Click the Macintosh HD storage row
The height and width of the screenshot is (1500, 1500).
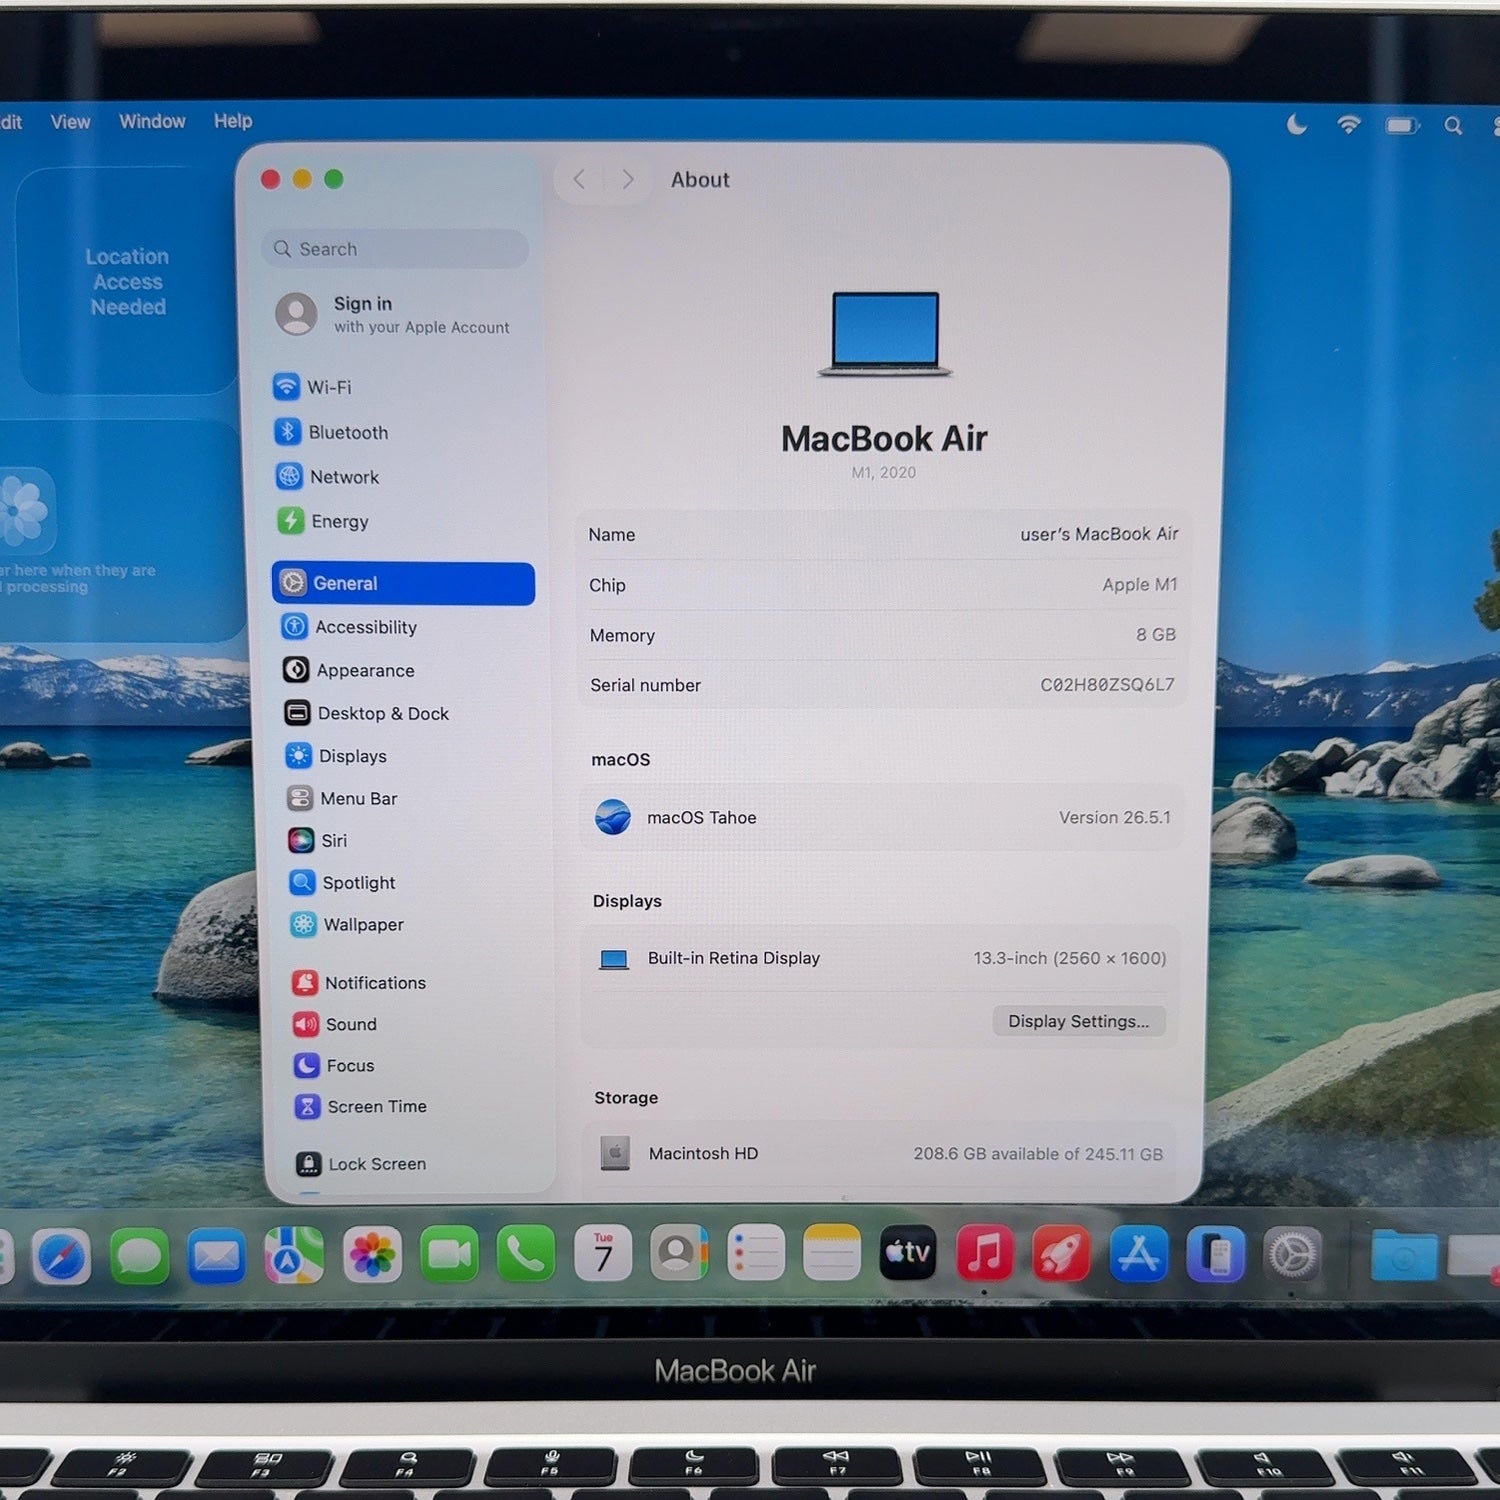point(879,1154)
